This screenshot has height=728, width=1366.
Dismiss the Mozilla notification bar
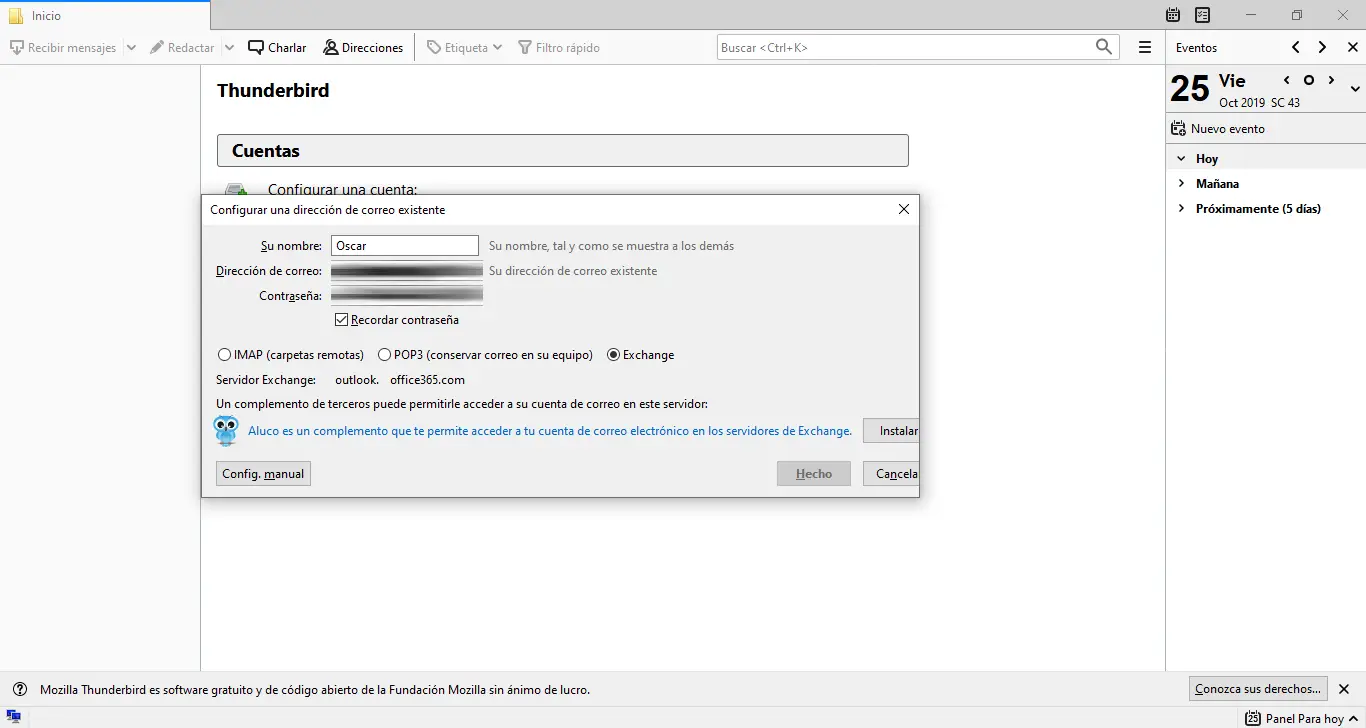point(1344,689)
